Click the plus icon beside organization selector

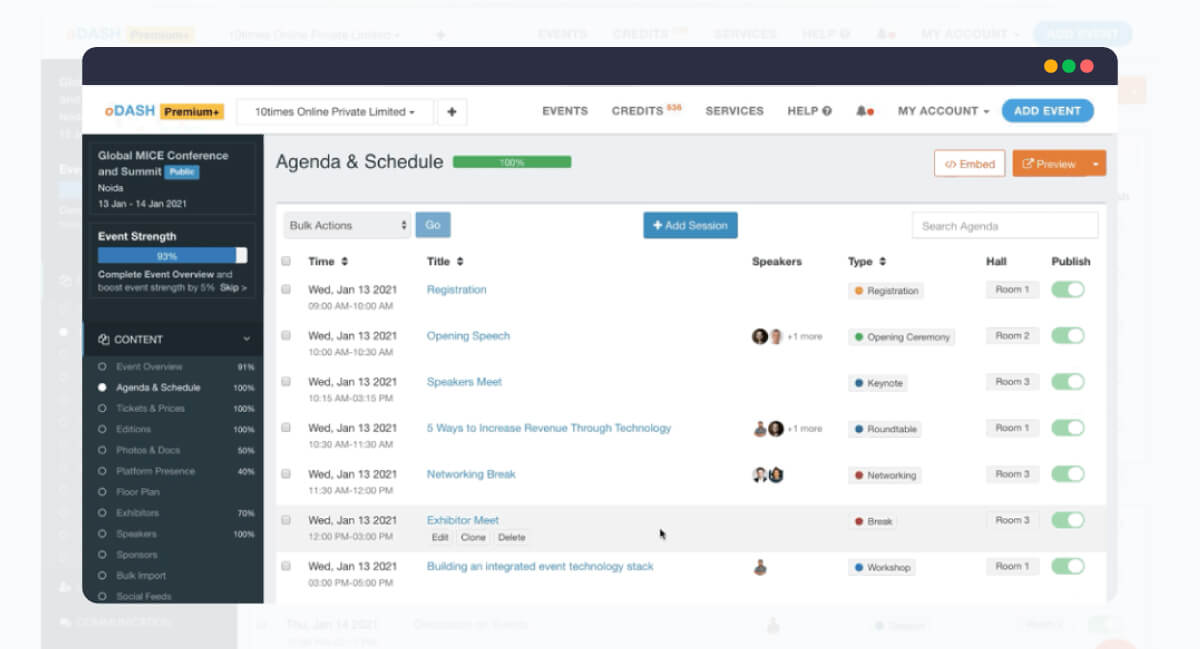[451, 112]
